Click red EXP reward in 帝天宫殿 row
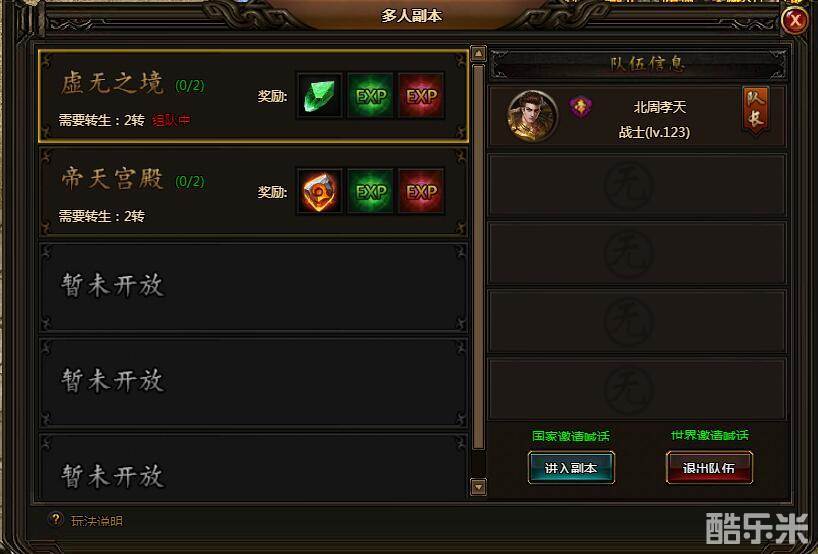Screen dimensions: 818x554 [x=422, y=191]
